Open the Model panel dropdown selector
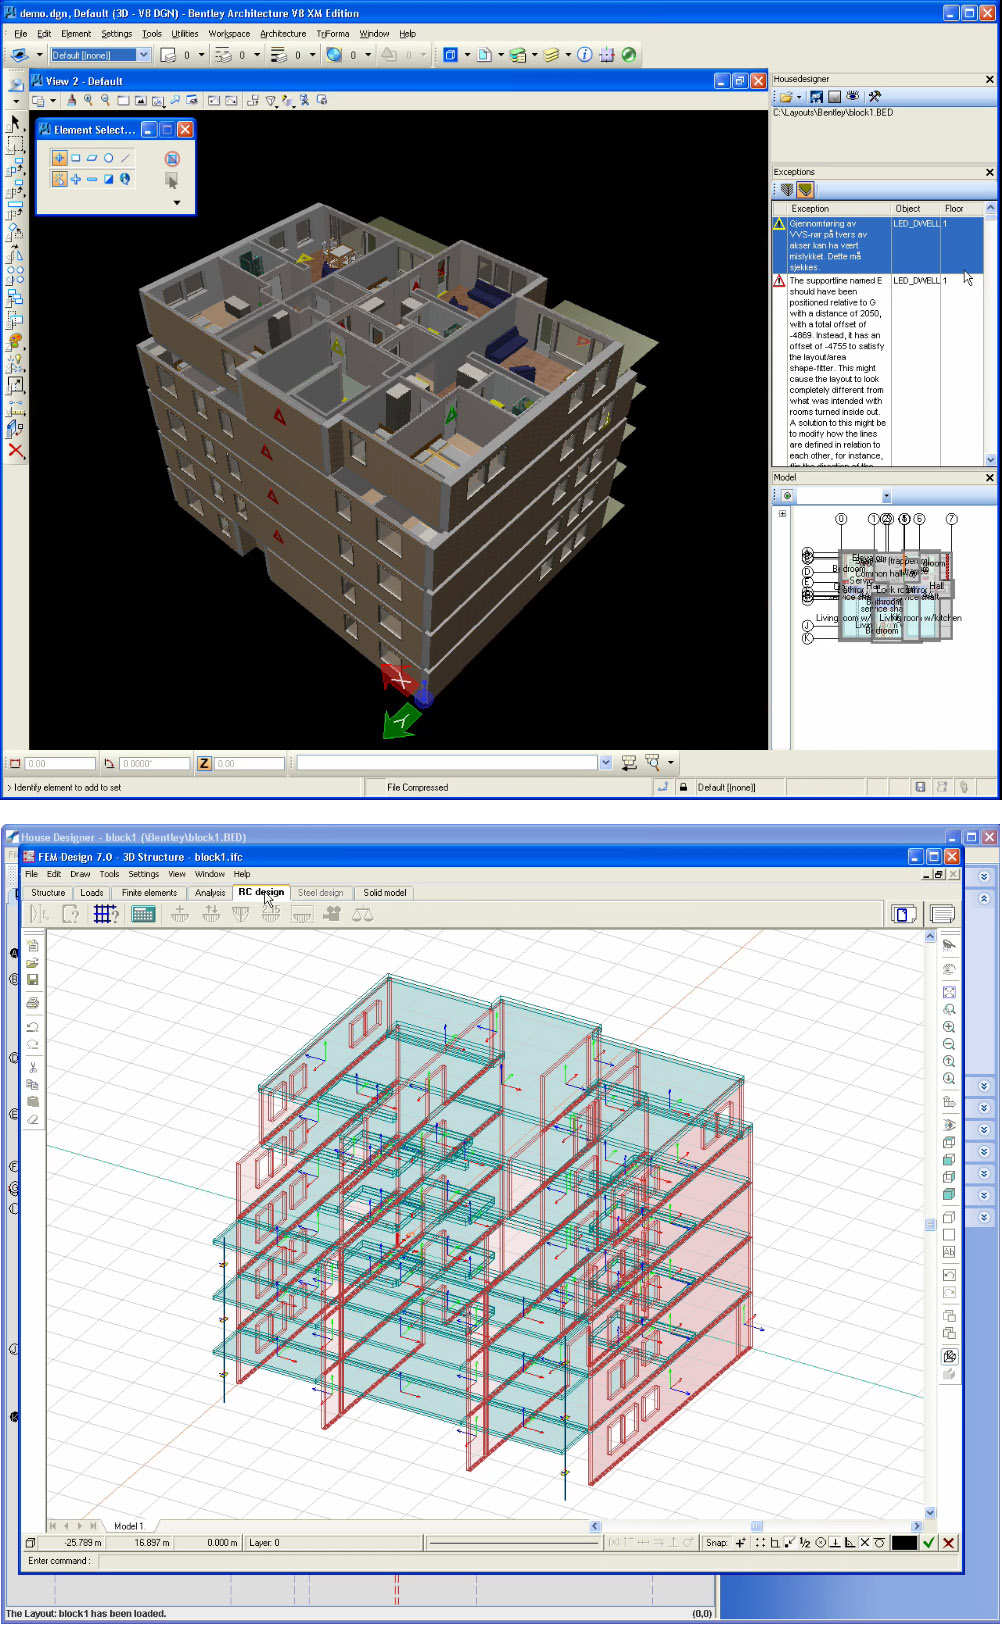 coord(886,497)
